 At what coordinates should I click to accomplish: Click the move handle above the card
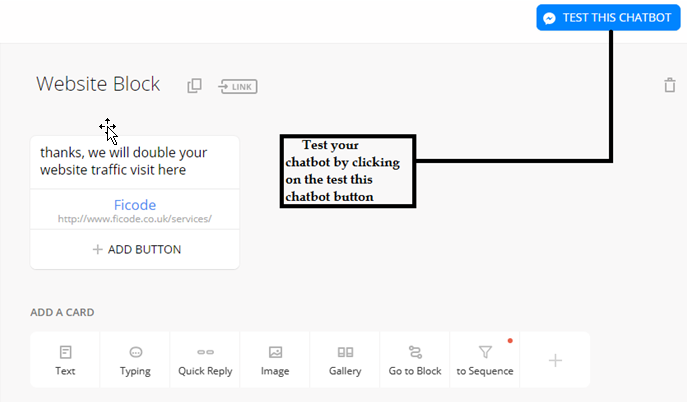(107, 127)
